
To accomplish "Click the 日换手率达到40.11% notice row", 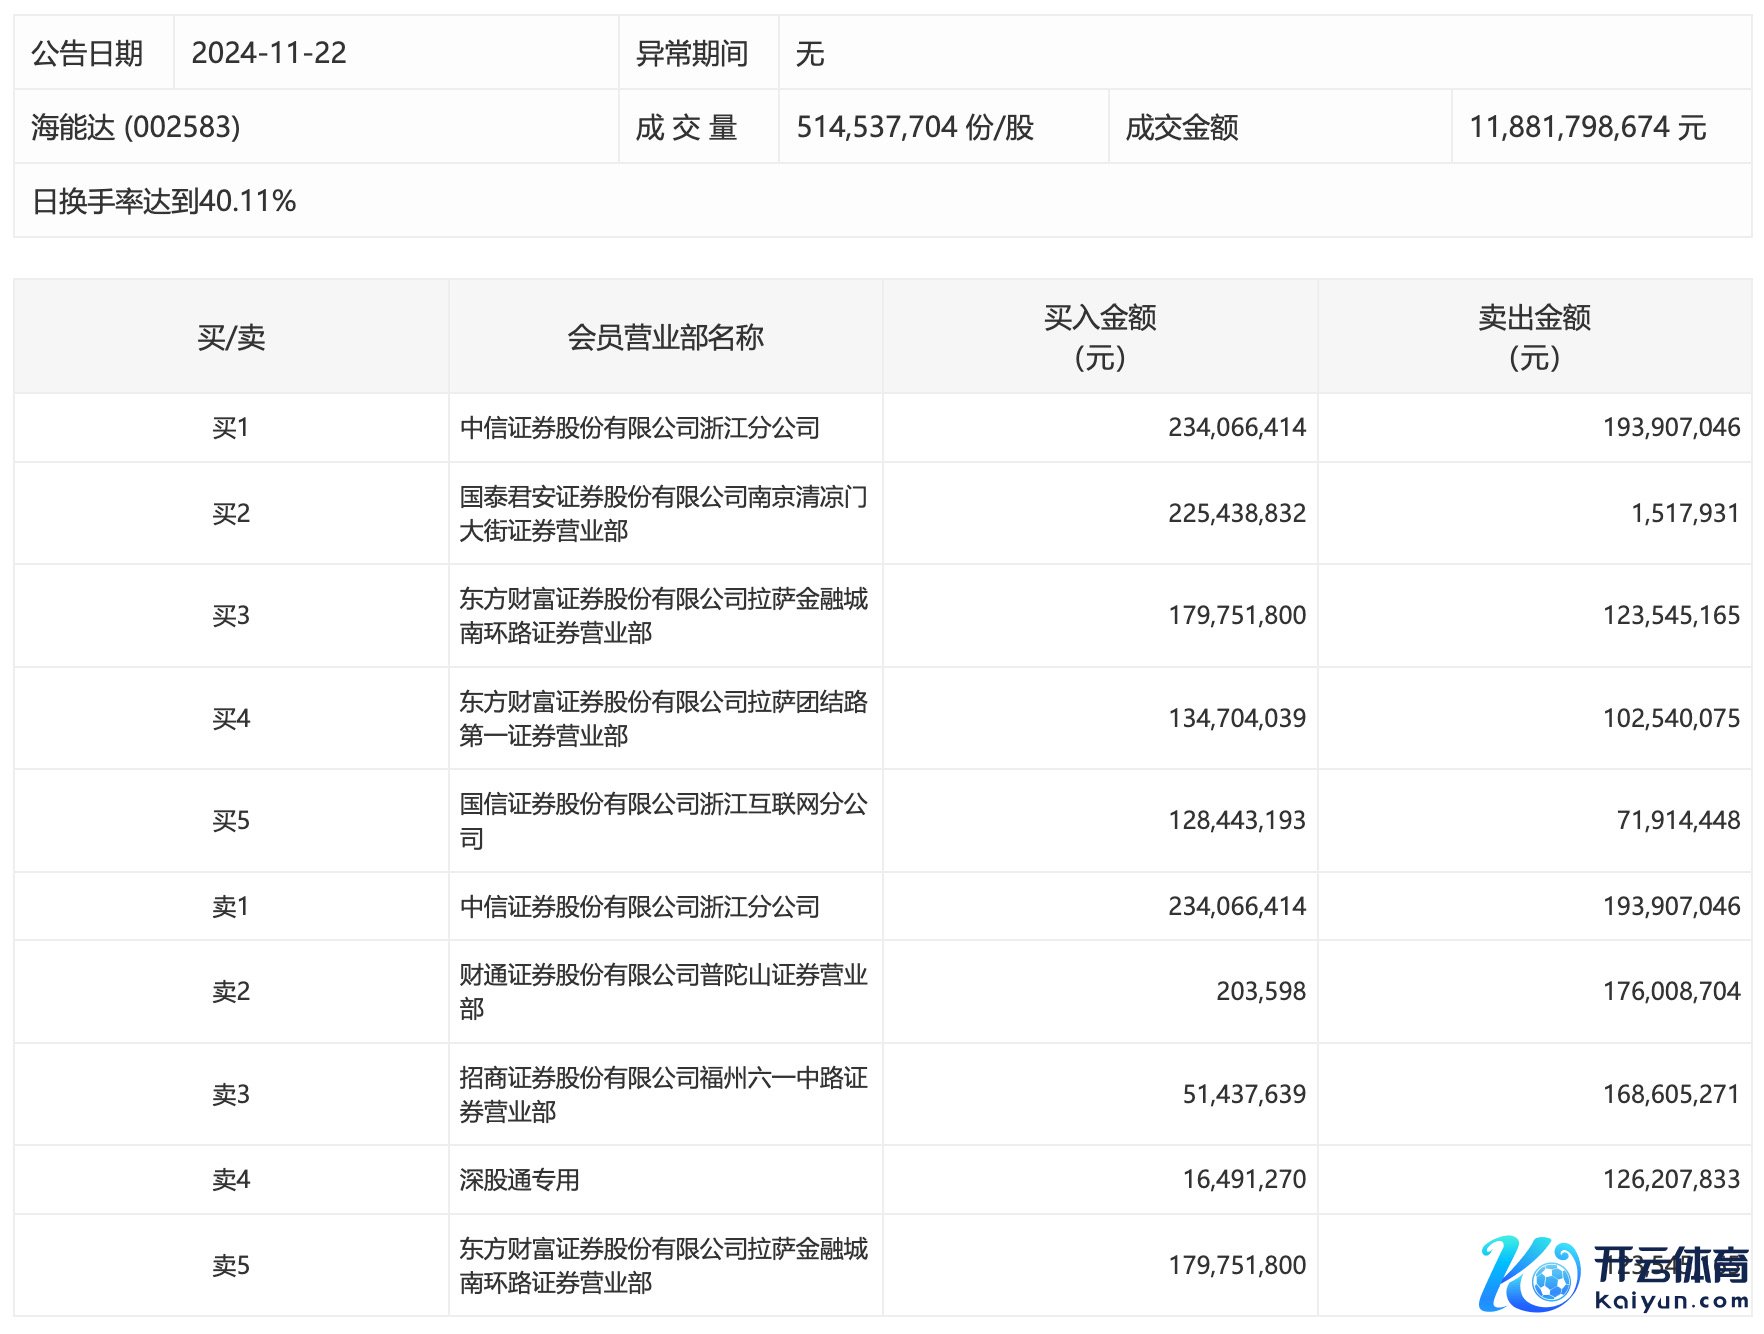I will (x=164, y=201).
